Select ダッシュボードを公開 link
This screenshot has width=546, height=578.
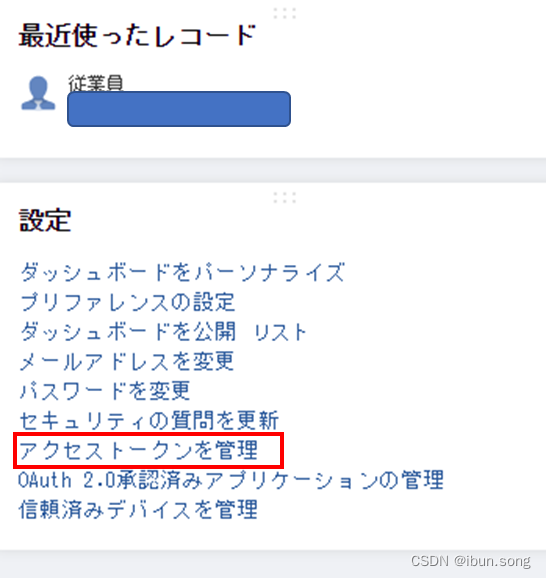click(x=128, y=331)
